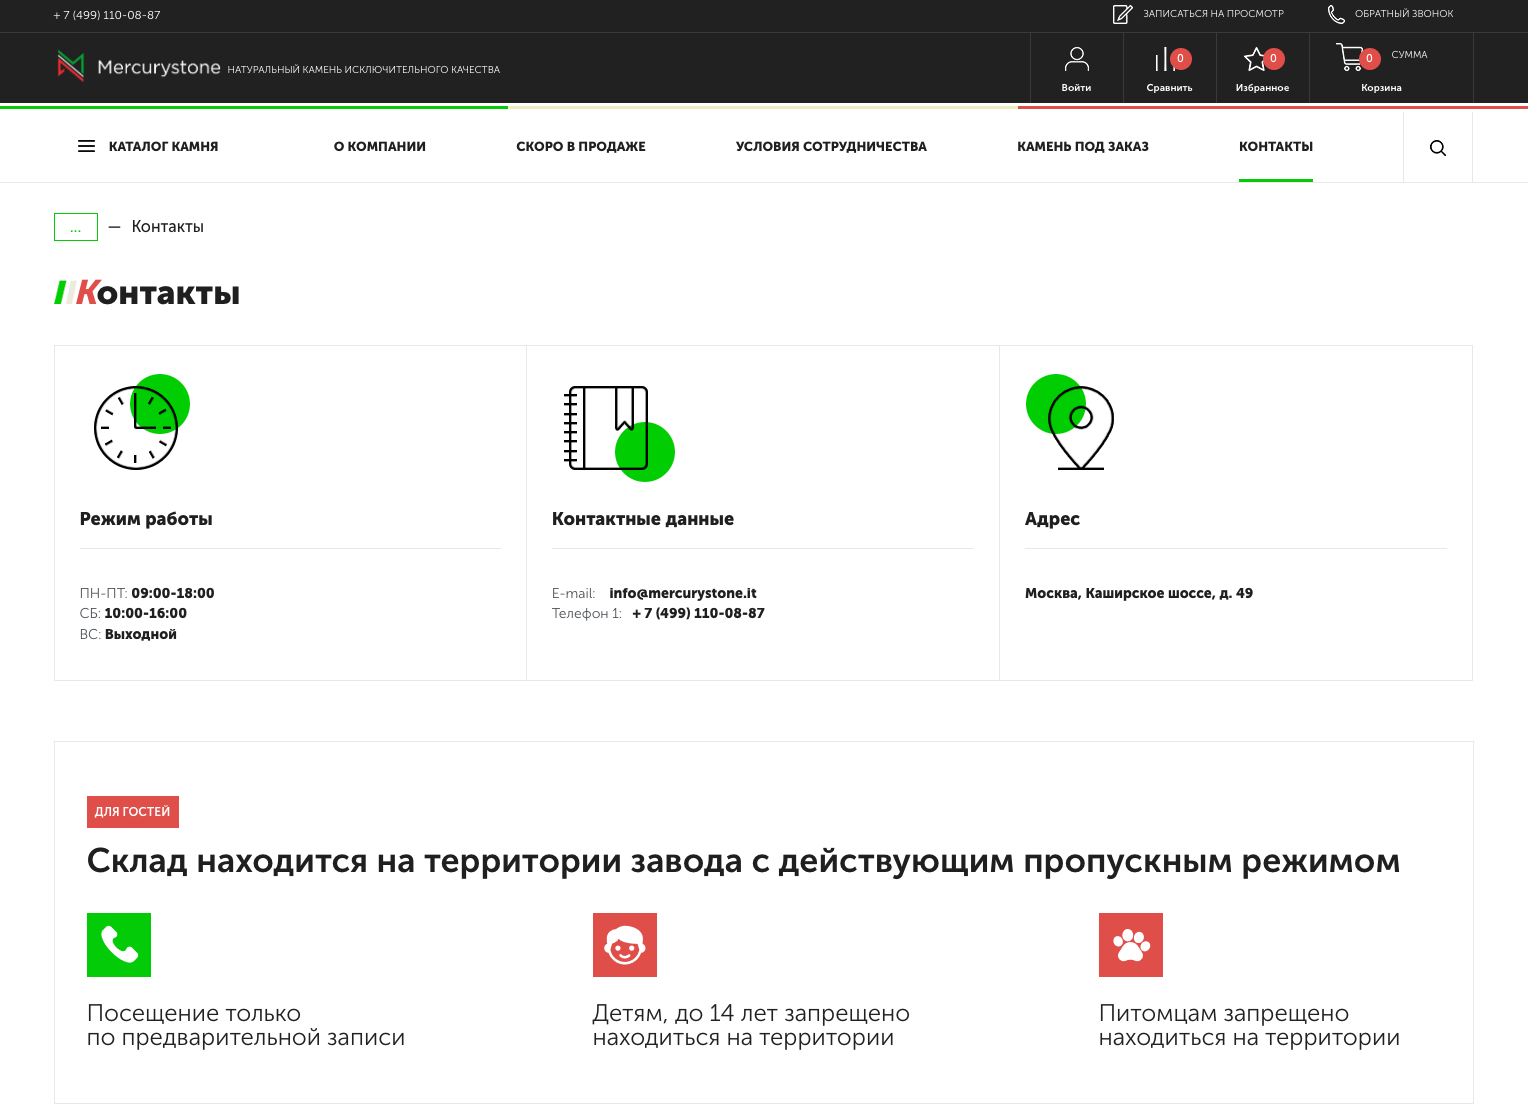Select Камень под заказ menu item
Viewport: 1528px width, 1115px height.
pos(1082,147)
